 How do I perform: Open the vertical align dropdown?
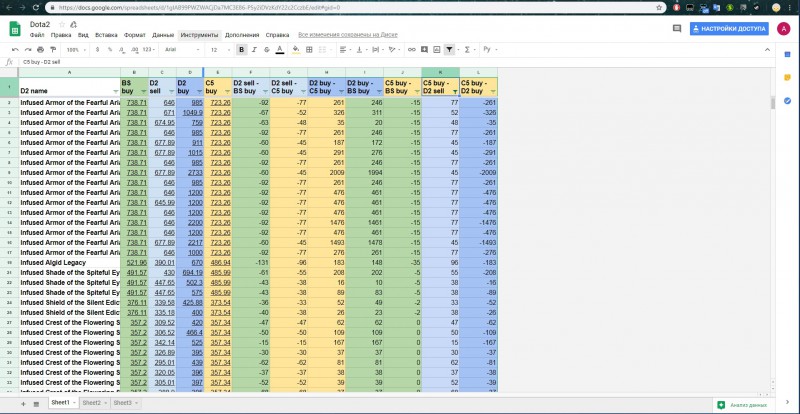(x=361, y=50)
